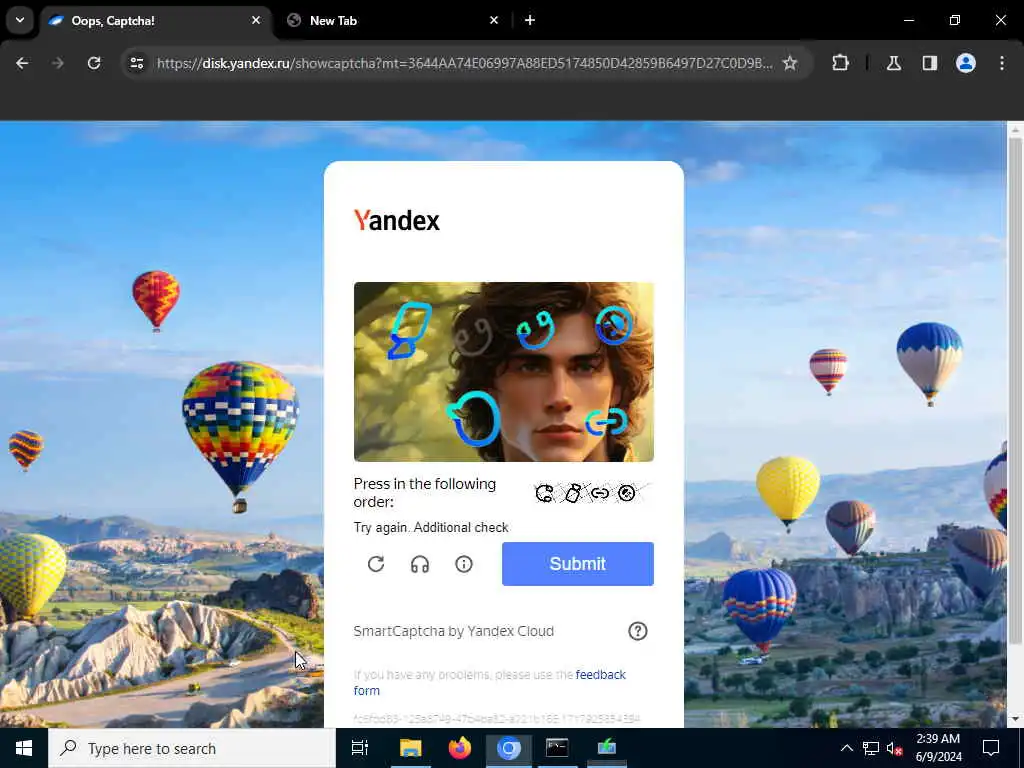The height and width of the screenshot is (768, 1024).
Task: Click the taskbar search box
Action: pos(192,748)
